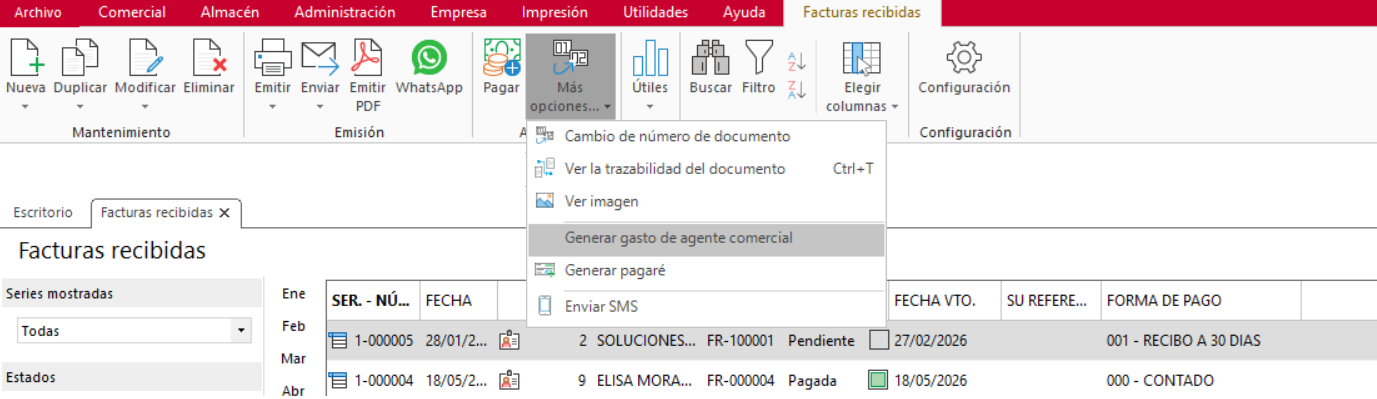
Task: Click document icon of row 1-000004
Action: pos(338,380)
